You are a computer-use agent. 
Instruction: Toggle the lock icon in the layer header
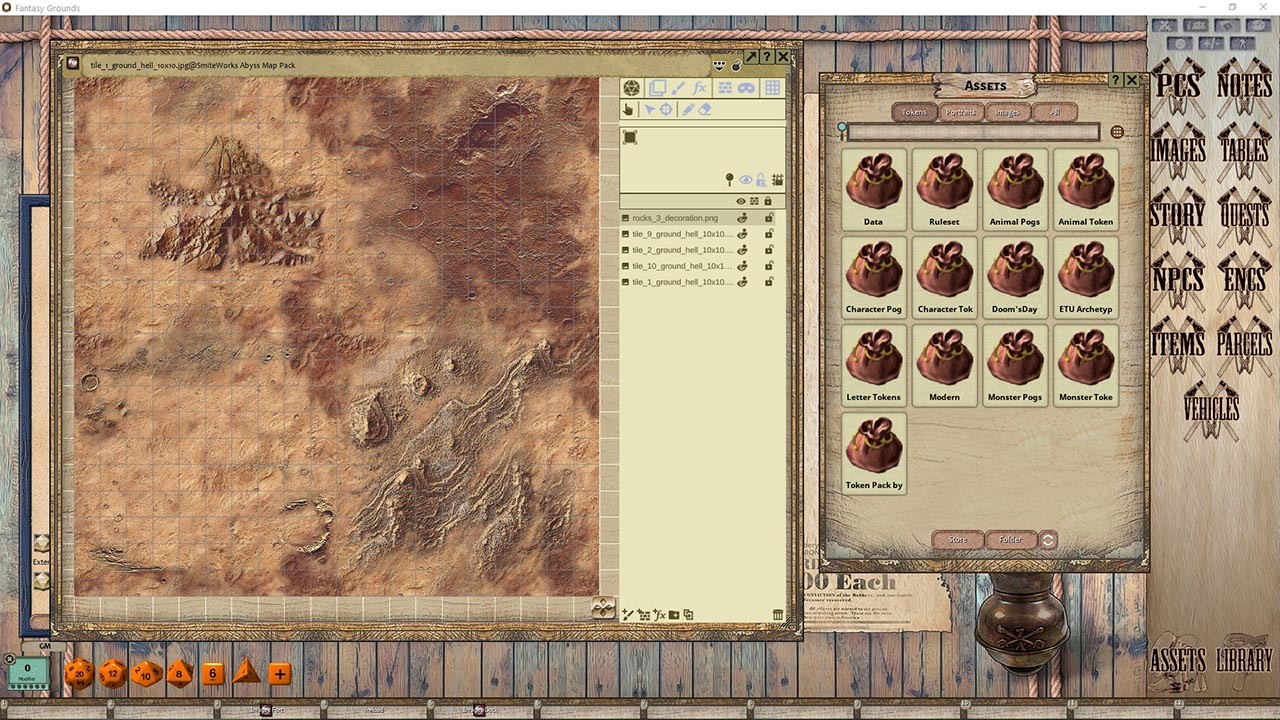pyautogui.click(x=768, y=200)
